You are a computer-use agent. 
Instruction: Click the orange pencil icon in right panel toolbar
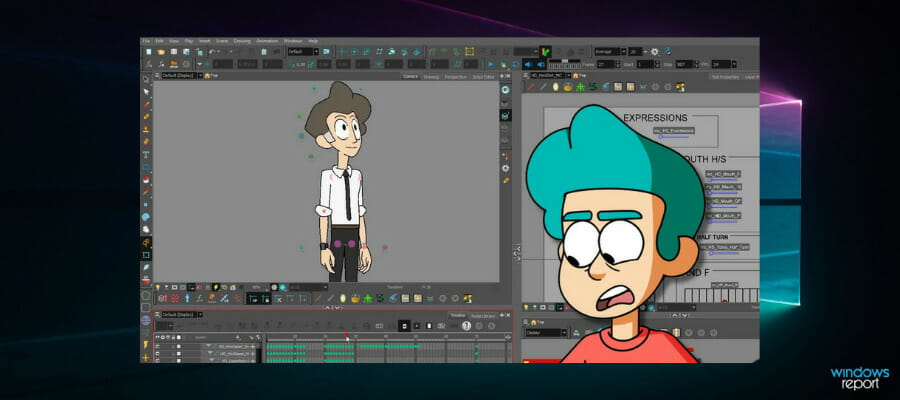point(530,87)
